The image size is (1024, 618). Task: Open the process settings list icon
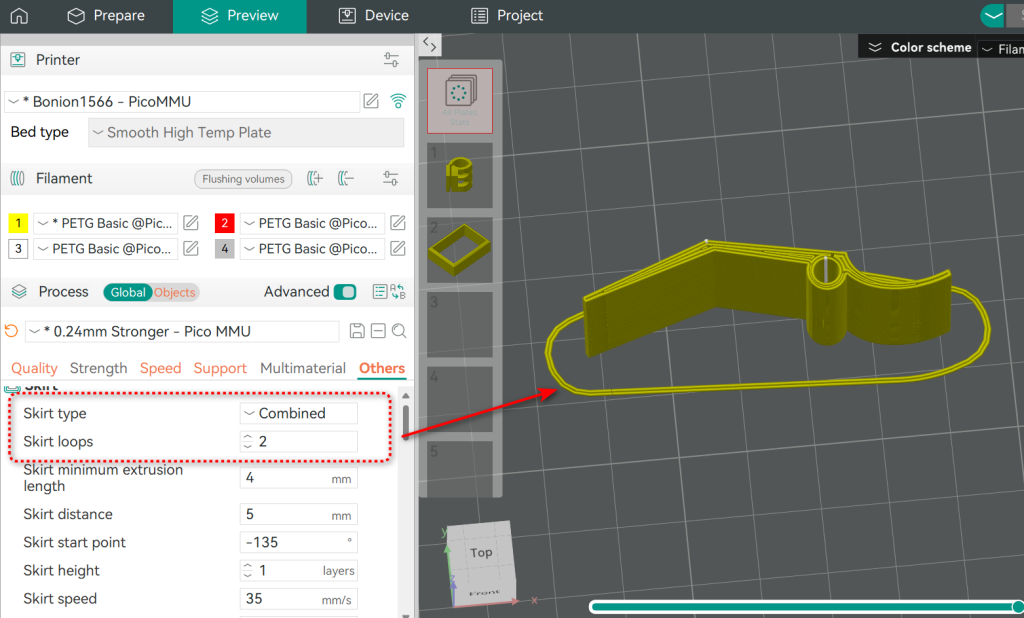[380, 291]
